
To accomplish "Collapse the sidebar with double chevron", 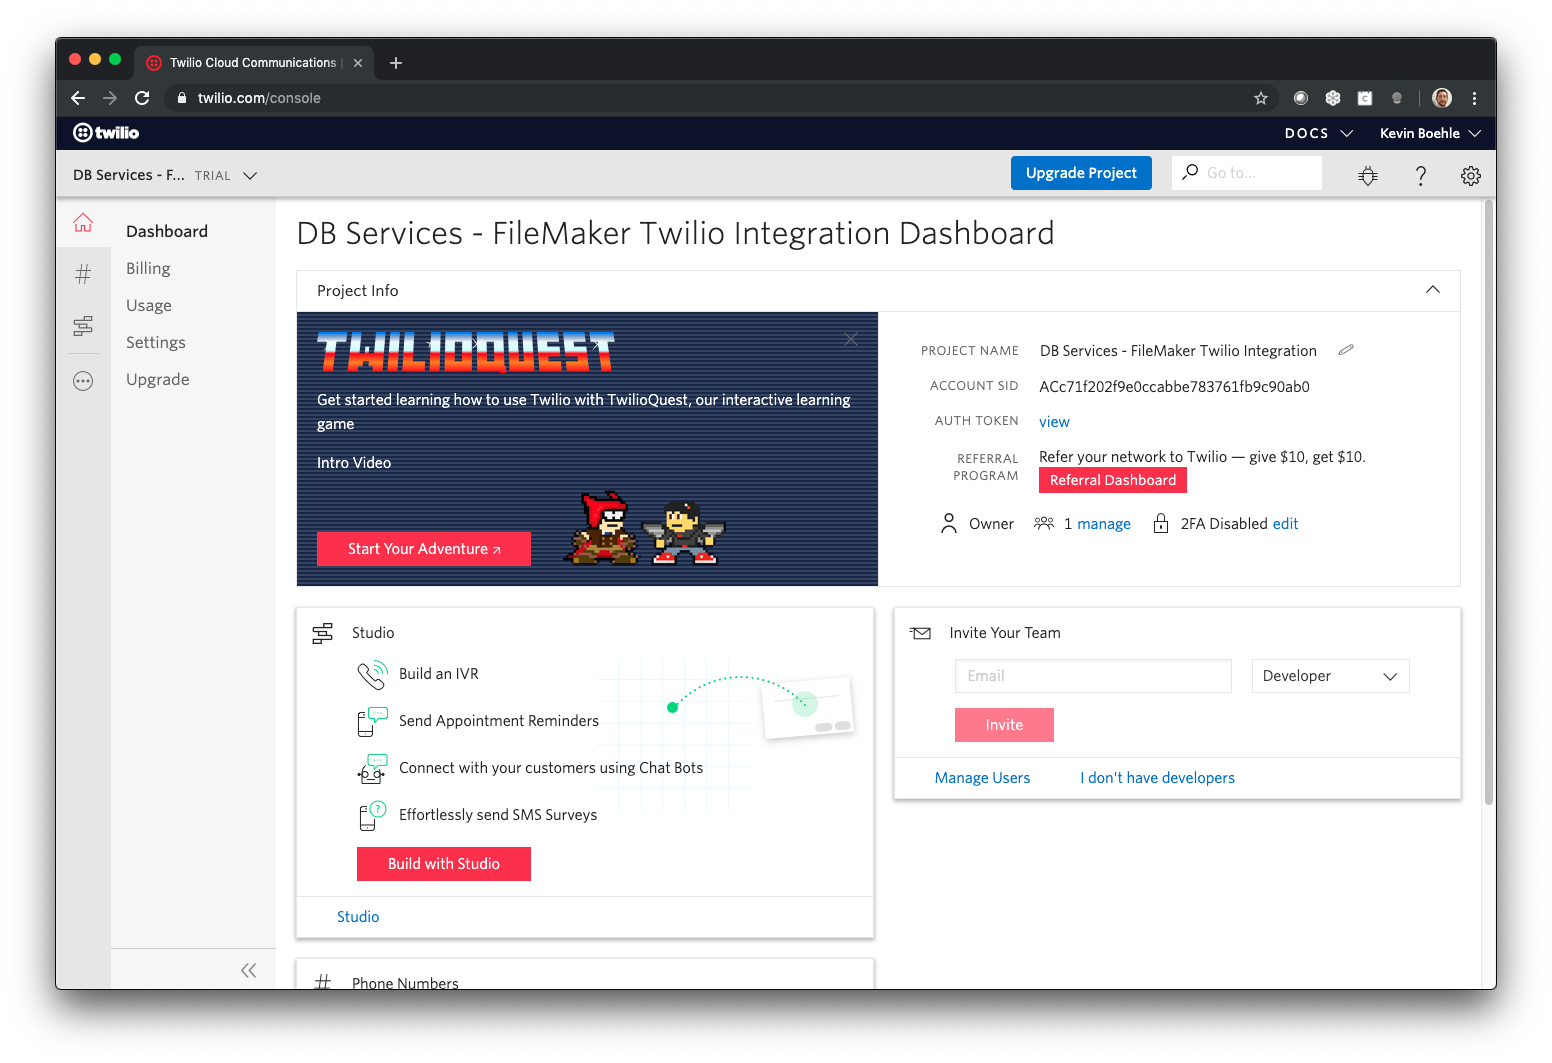I will pos(248,970).
